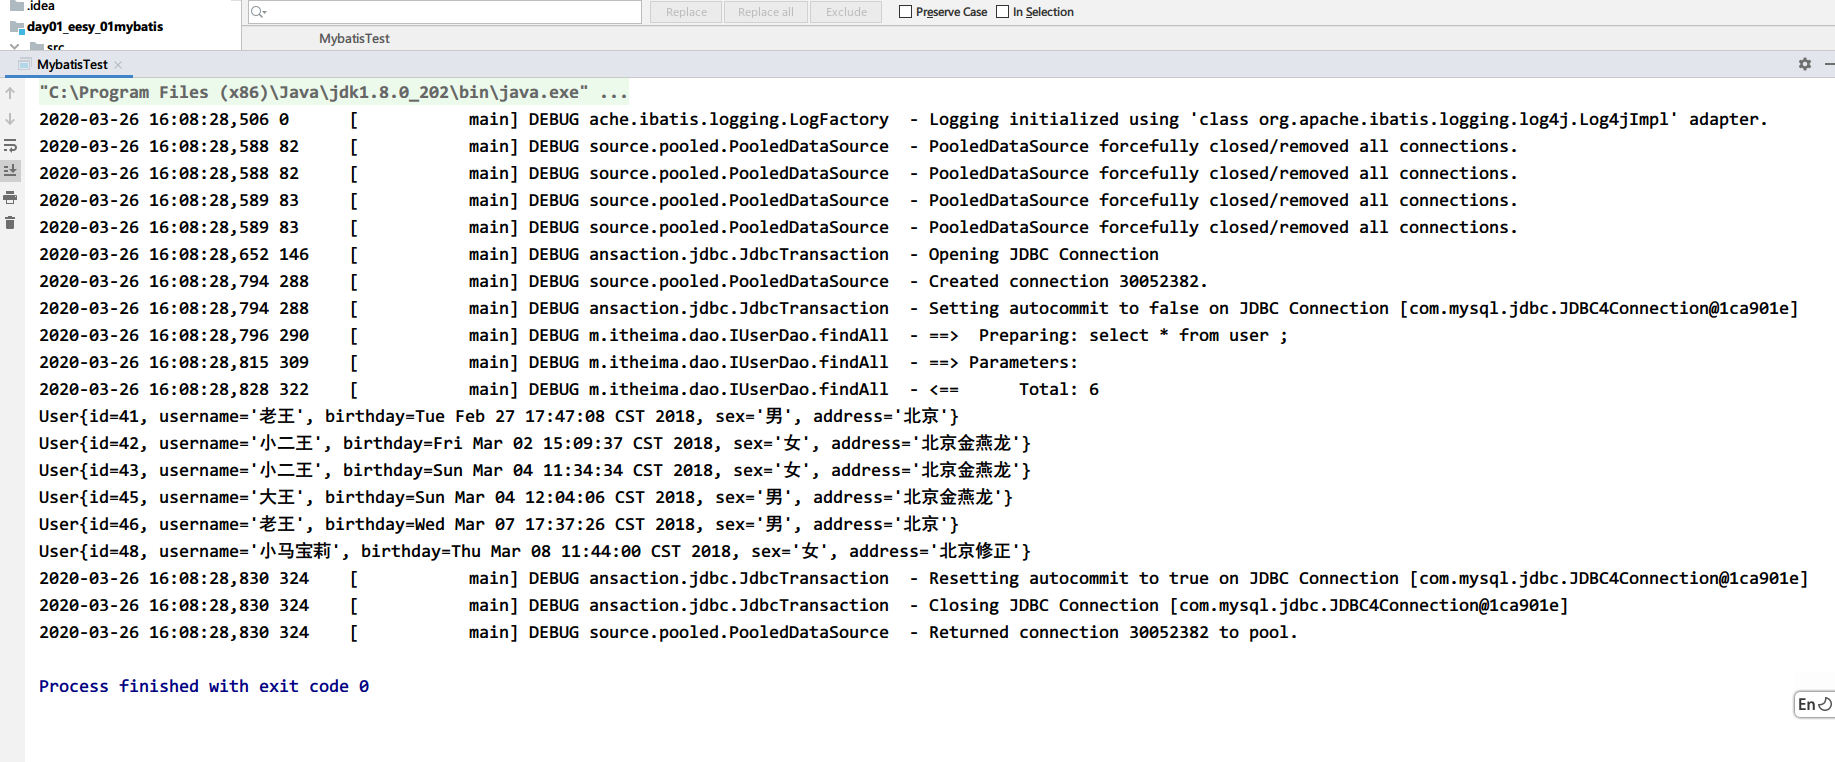
Task: Click the User id=42 output row
Action: [x=535, y=443]
